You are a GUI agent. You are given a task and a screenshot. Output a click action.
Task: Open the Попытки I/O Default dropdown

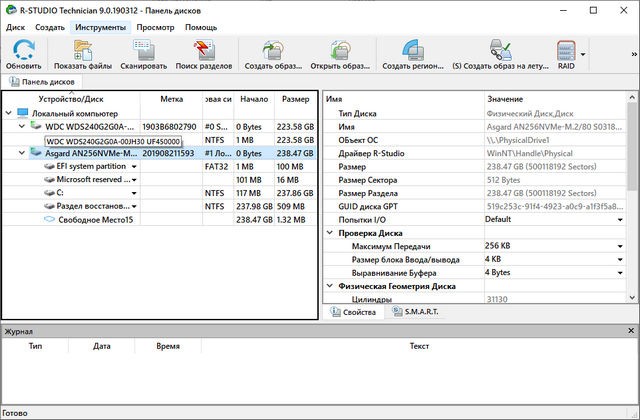point(619,219)
